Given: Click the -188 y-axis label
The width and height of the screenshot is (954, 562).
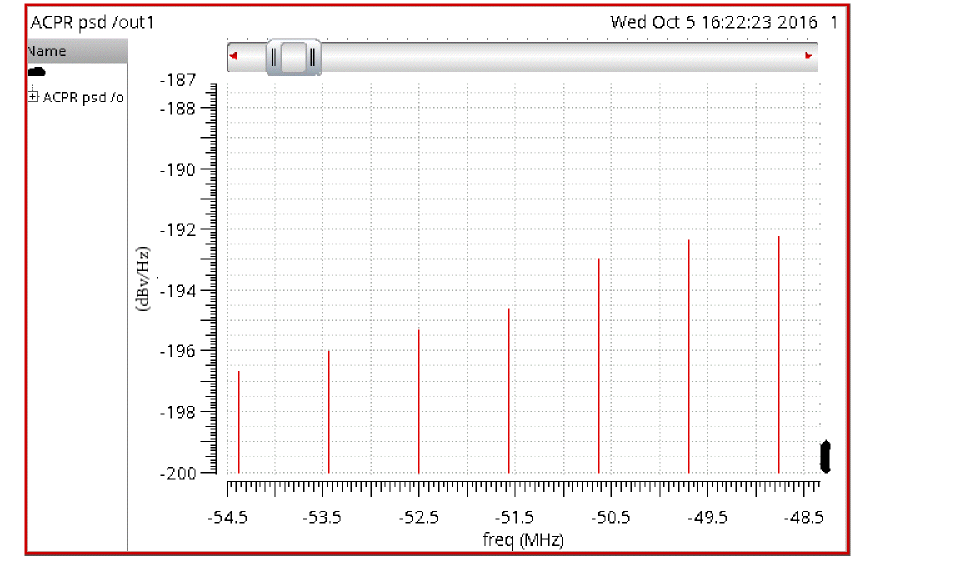Looking at the screenshot, I should click(178, 109).
